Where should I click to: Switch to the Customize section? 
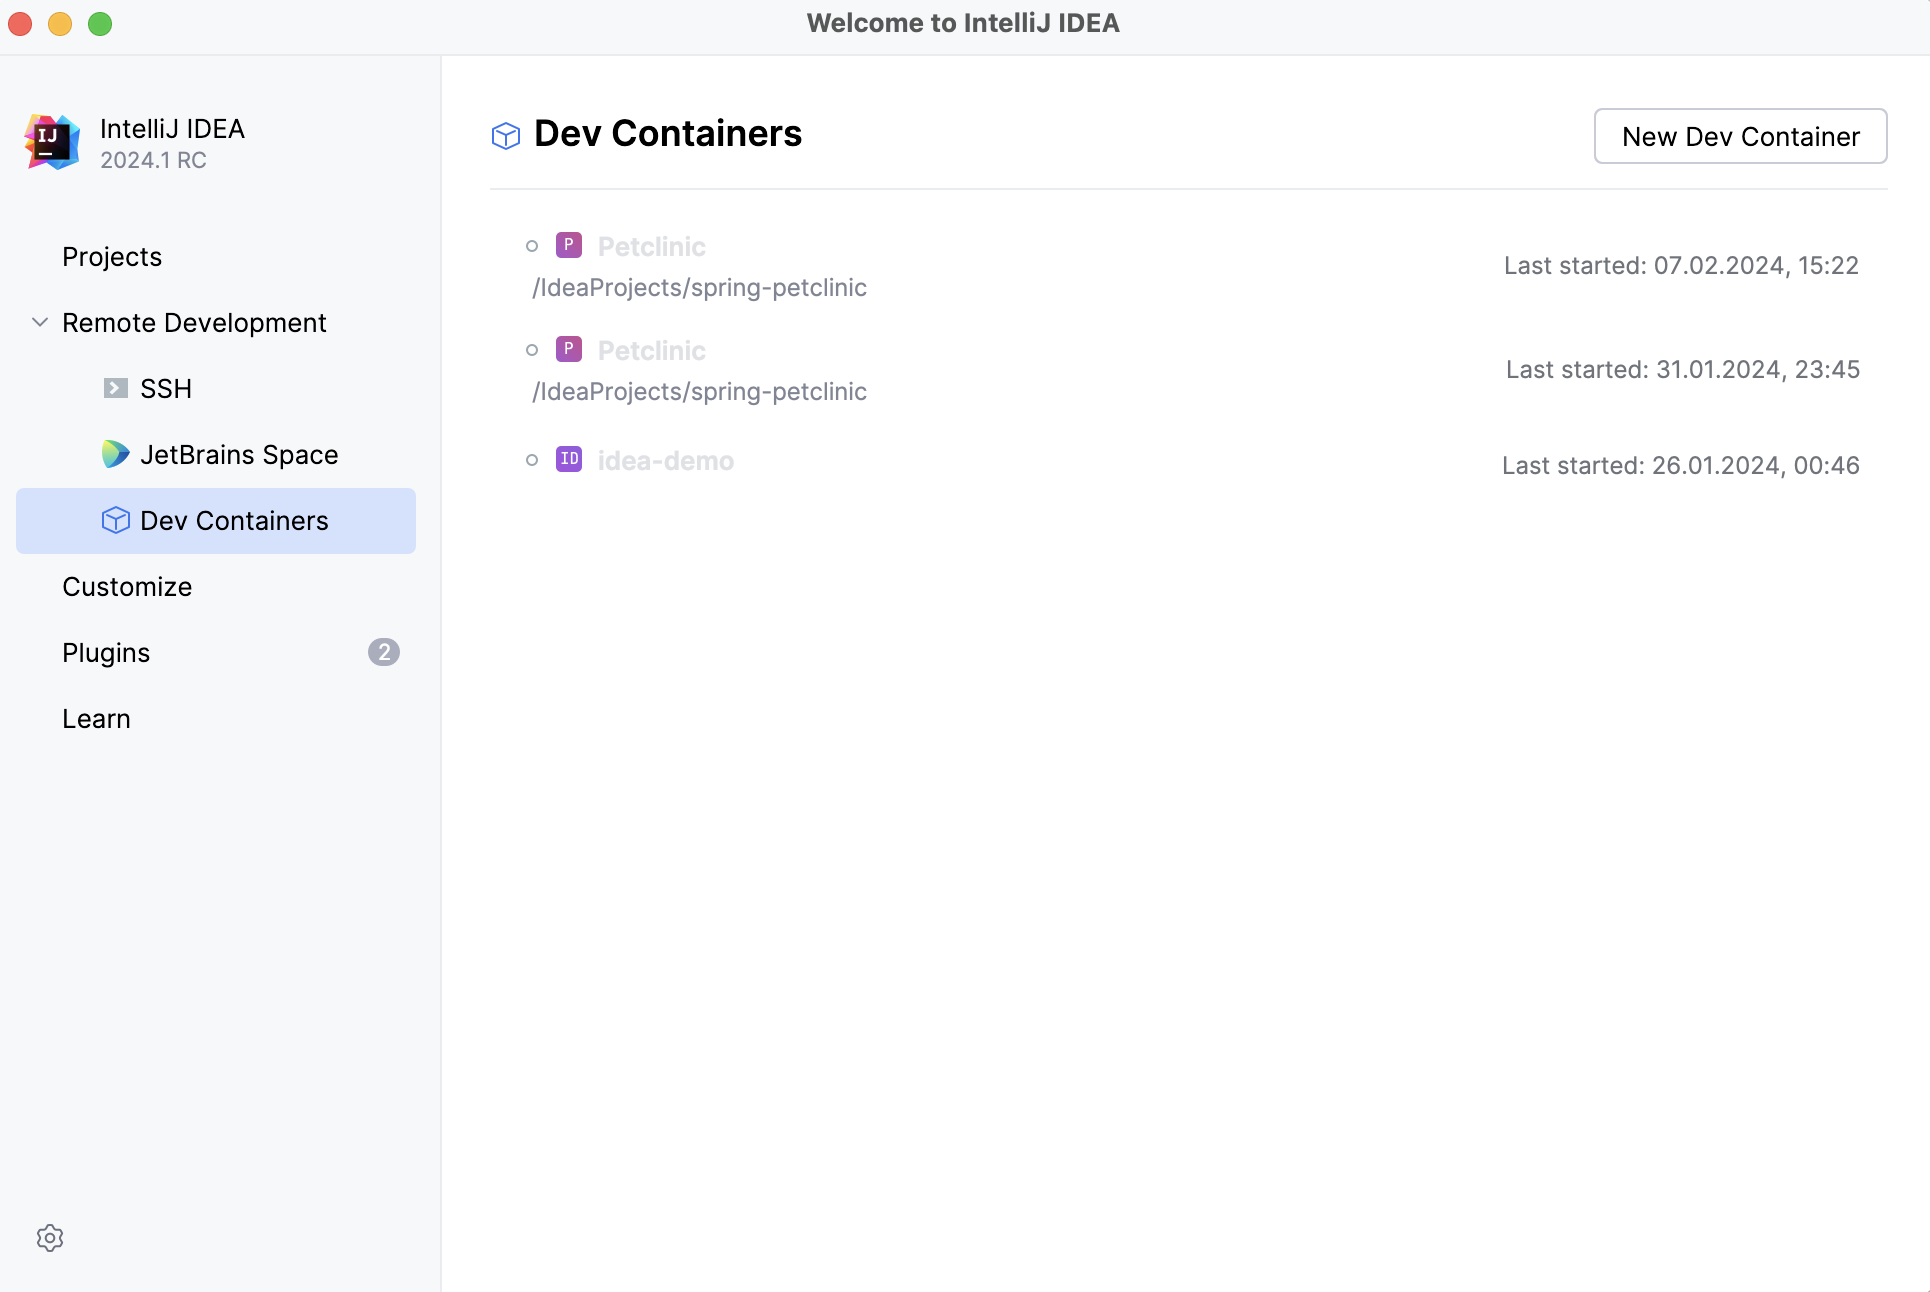[127, 586]
